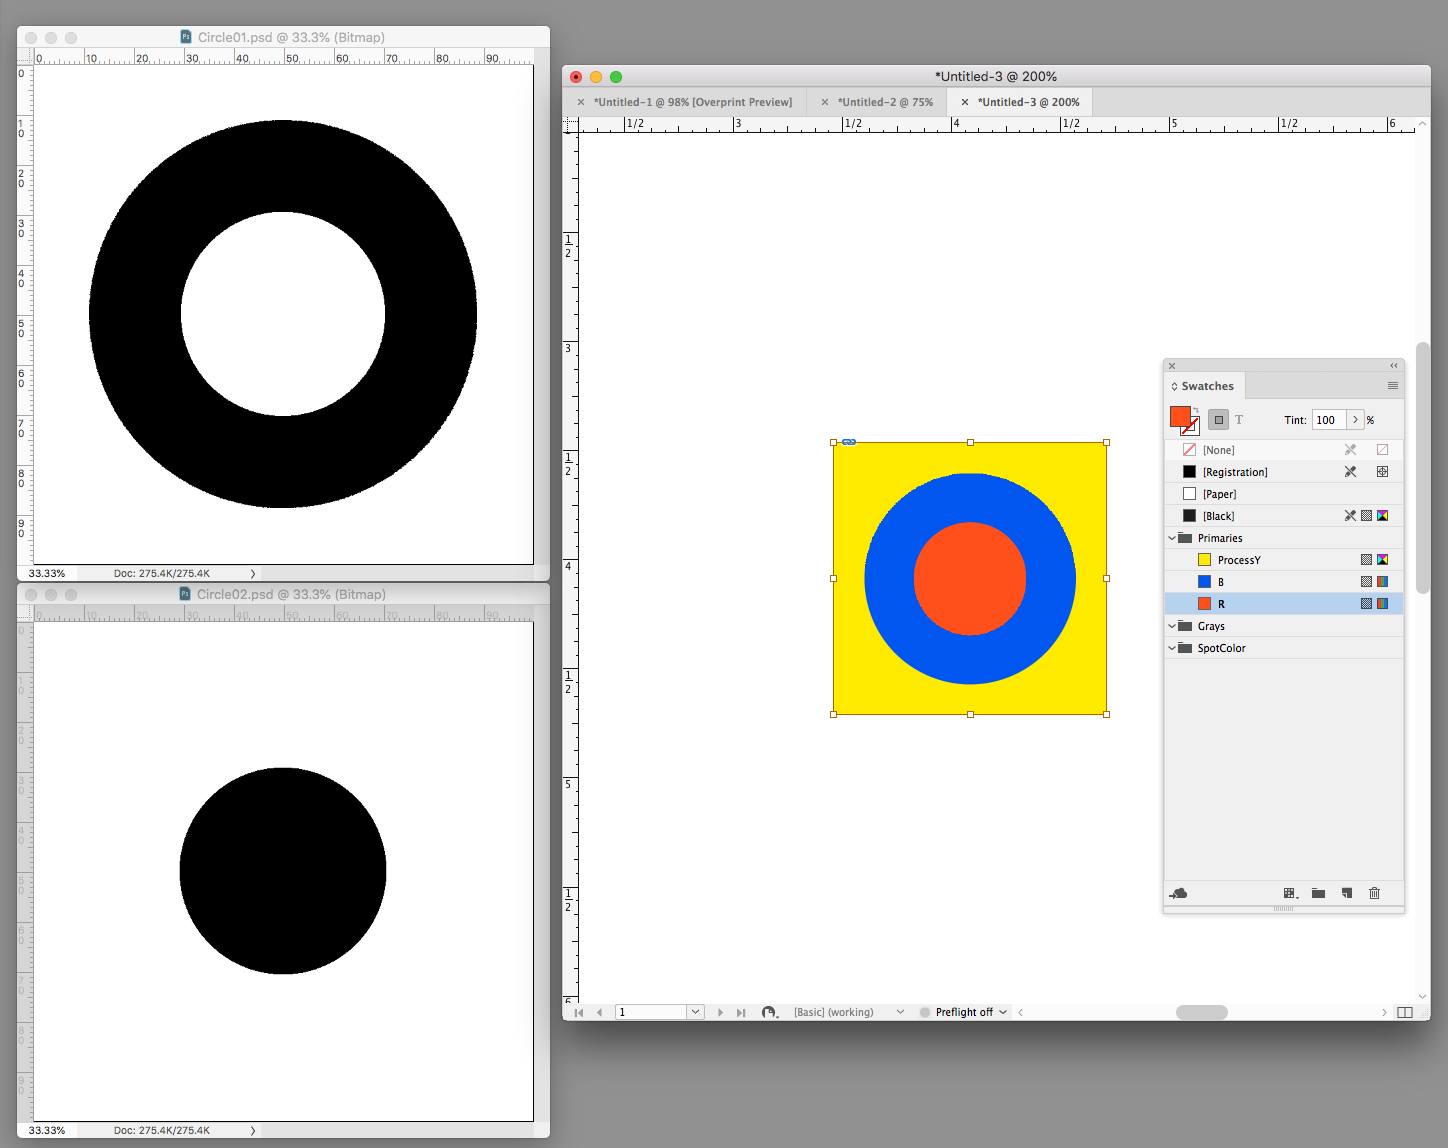Click the split layout view icon
The image size is (1448, 1148).
tap(1405, 1012)
